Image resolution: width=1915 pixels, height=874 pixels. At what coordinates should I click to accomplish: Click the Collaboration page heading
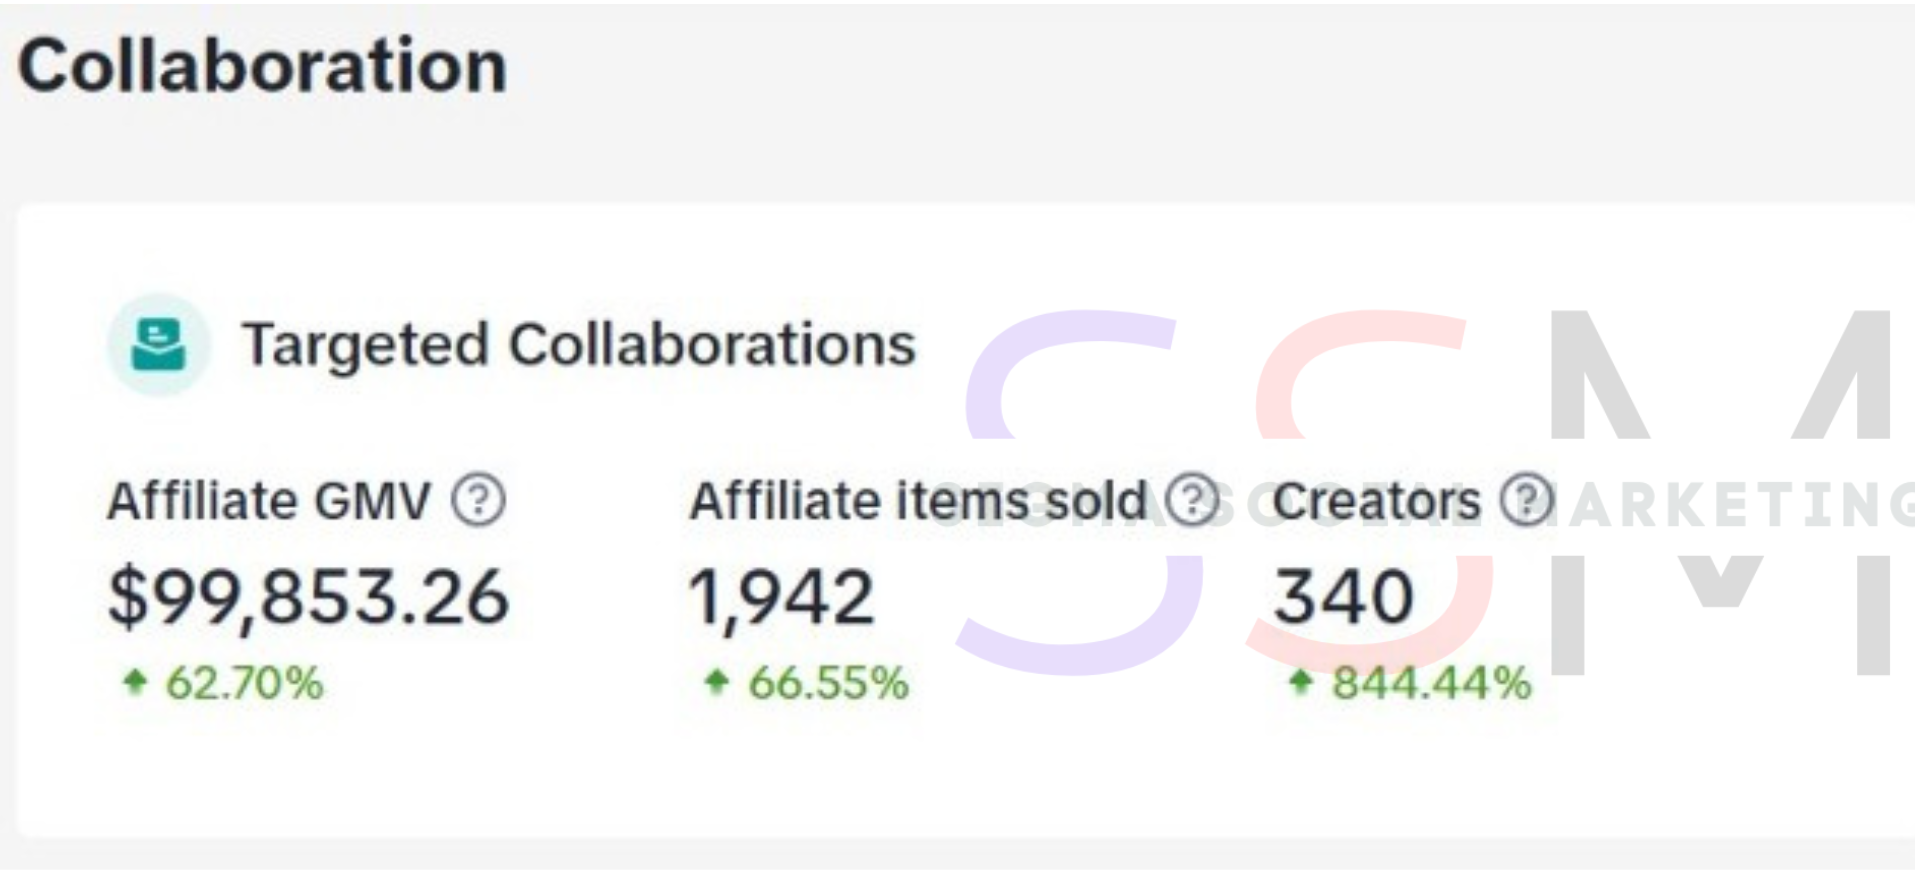pos(262,66)
